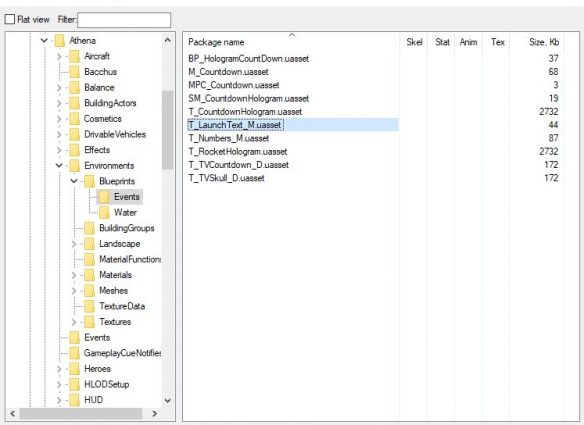
Task: Click the Tex column header
Action: (x=496, y=42)
